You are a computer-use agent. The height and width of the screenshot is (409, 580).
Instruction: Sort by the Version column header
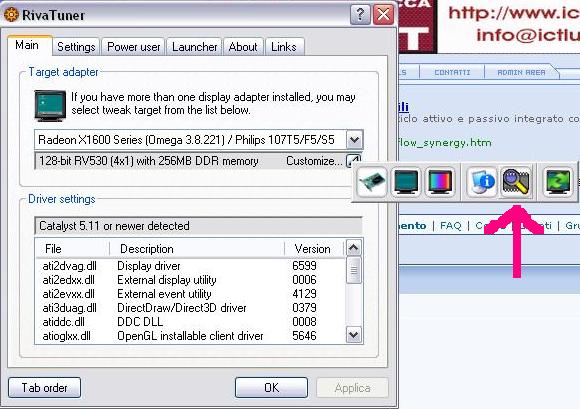click(x=314, y=249)
